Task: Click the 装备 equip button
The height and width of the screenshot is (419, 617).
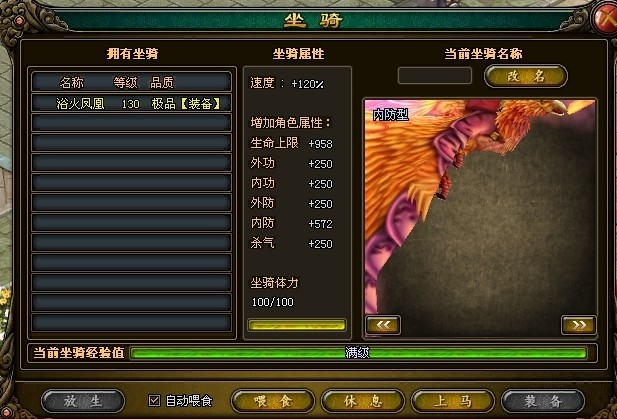Action: [543, 401]
